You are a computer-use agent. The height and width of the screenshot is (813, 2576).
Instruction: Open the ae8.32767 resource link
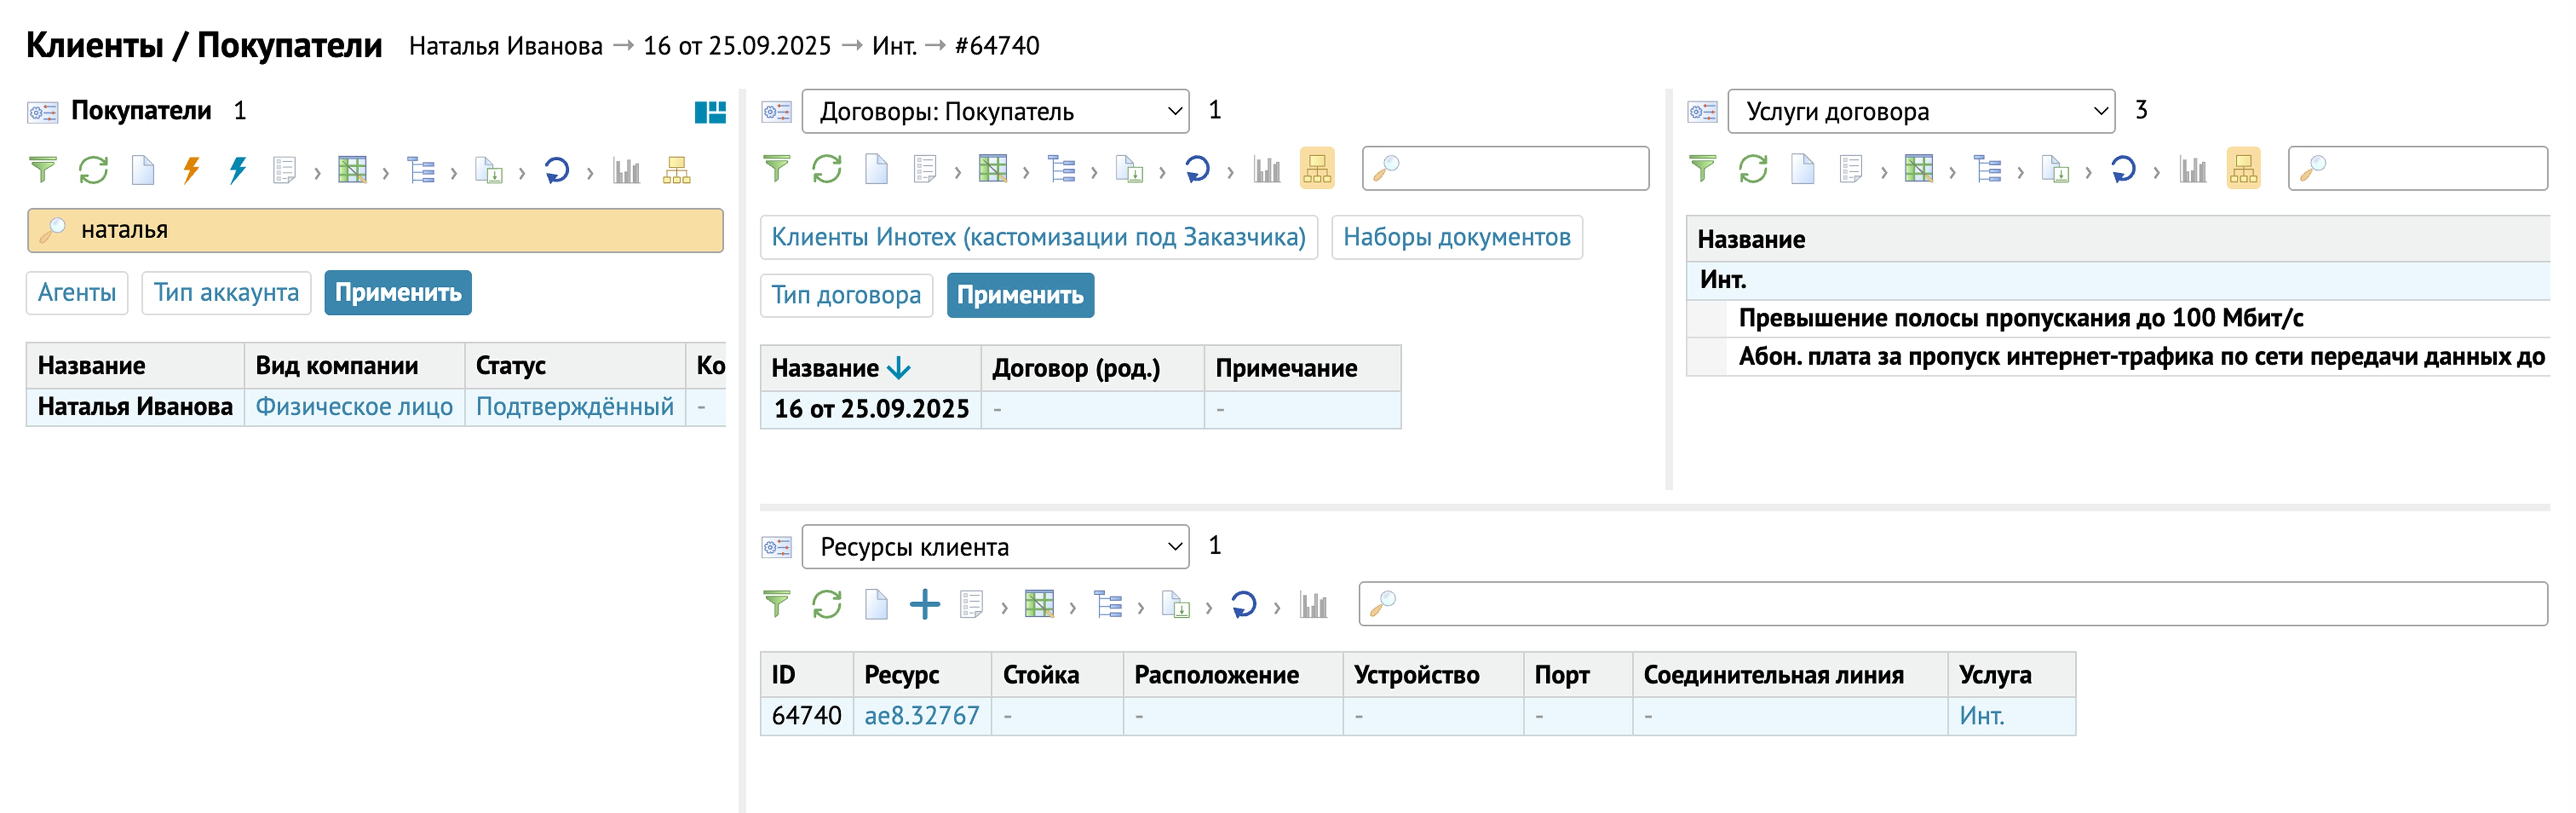coord(921,716)
